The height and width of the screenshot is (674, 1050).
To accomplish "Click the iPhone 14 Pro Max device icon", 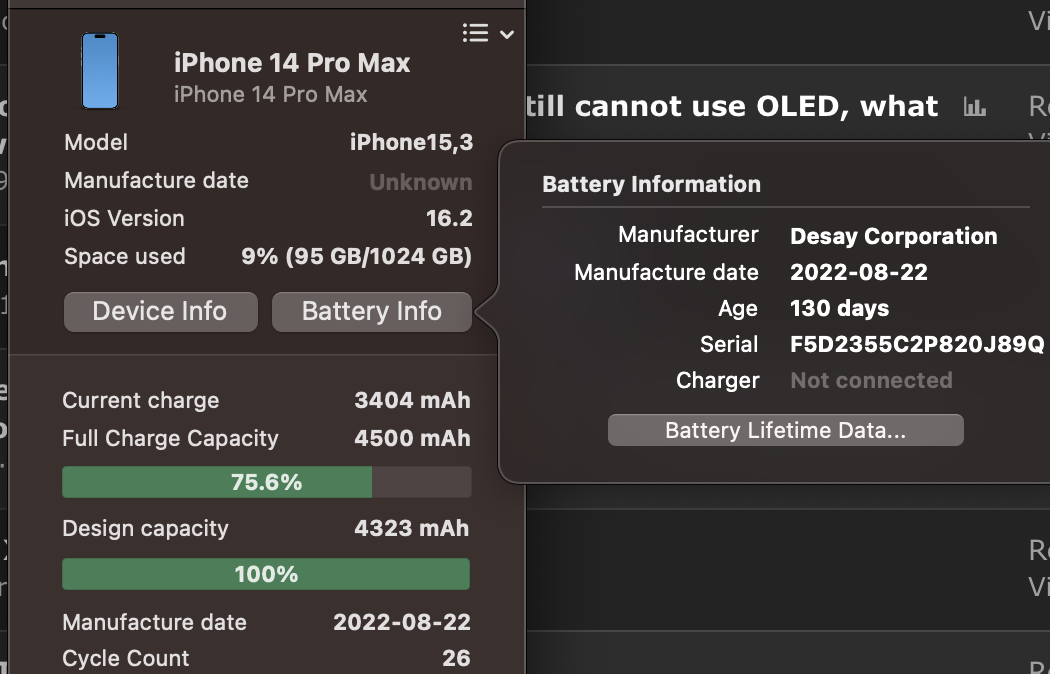I will pyautogui.click(x=100, y=71).
